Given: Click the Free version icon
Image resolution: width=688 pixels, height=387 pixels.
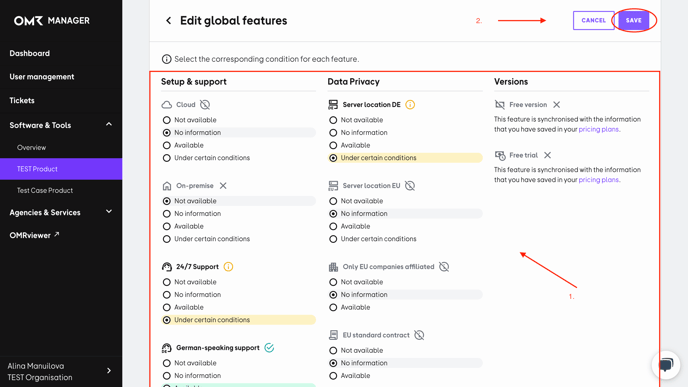Looking at the screenshot, I should (500, 105).
